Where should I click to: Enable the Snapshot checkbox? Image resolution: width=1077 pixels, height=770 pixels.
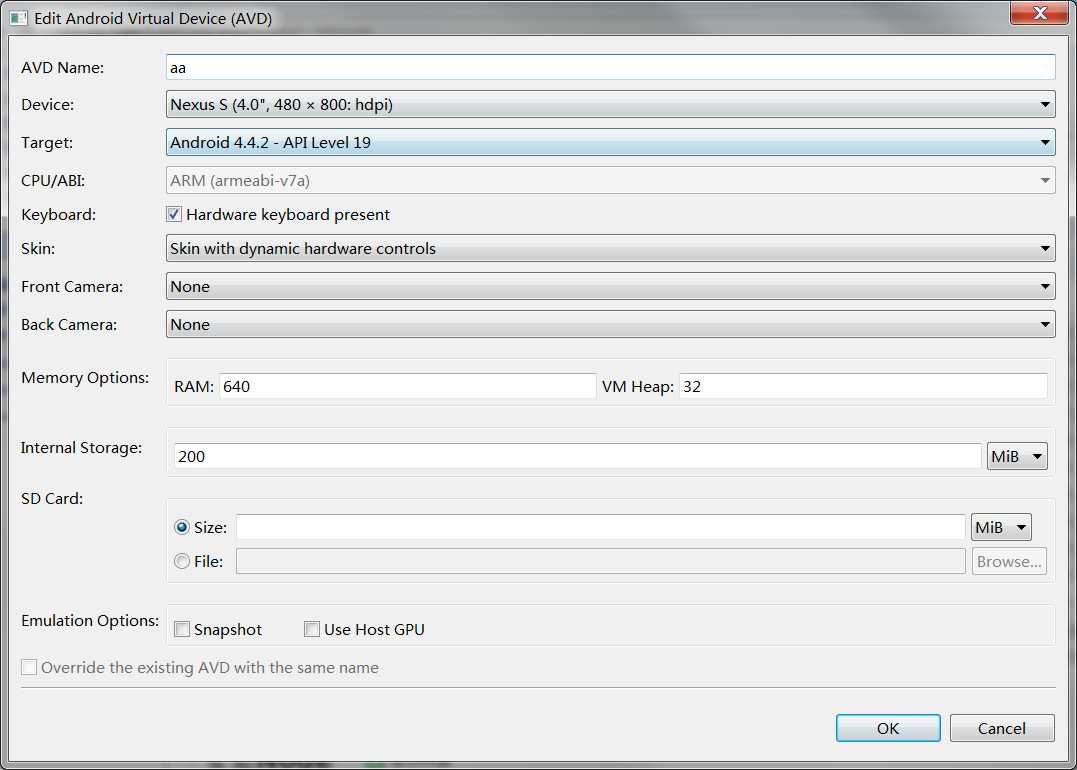tap(182, 629)
